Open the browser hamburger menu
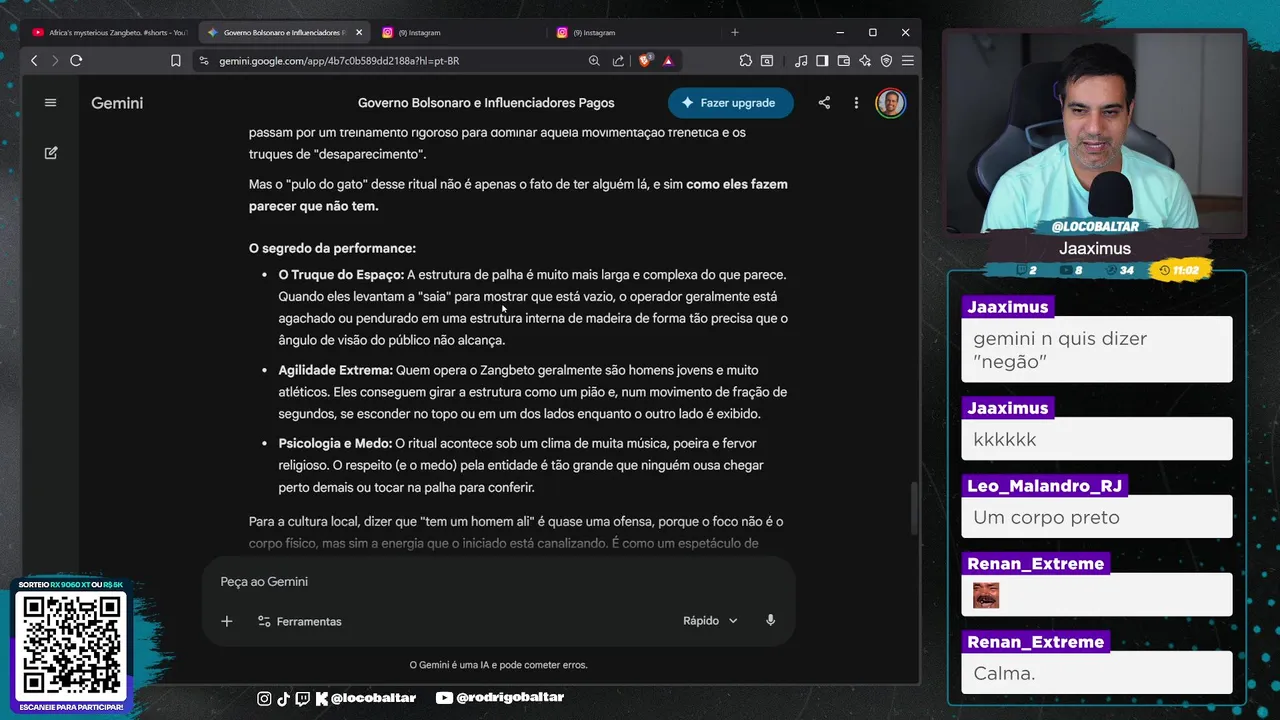 click(908, 61)
